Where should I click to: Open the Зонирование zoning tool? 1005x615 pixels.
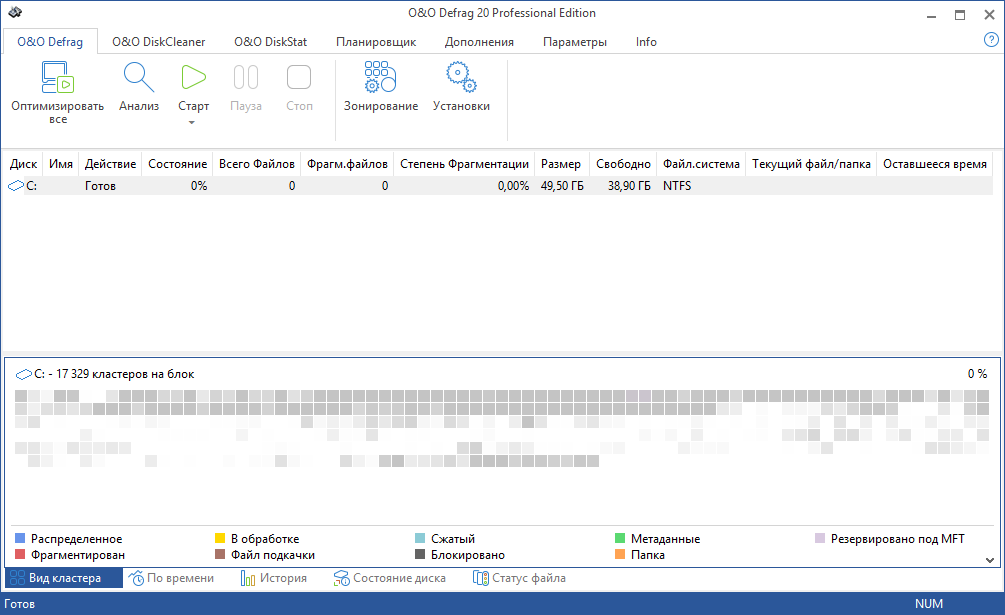[x=381, y=77]
